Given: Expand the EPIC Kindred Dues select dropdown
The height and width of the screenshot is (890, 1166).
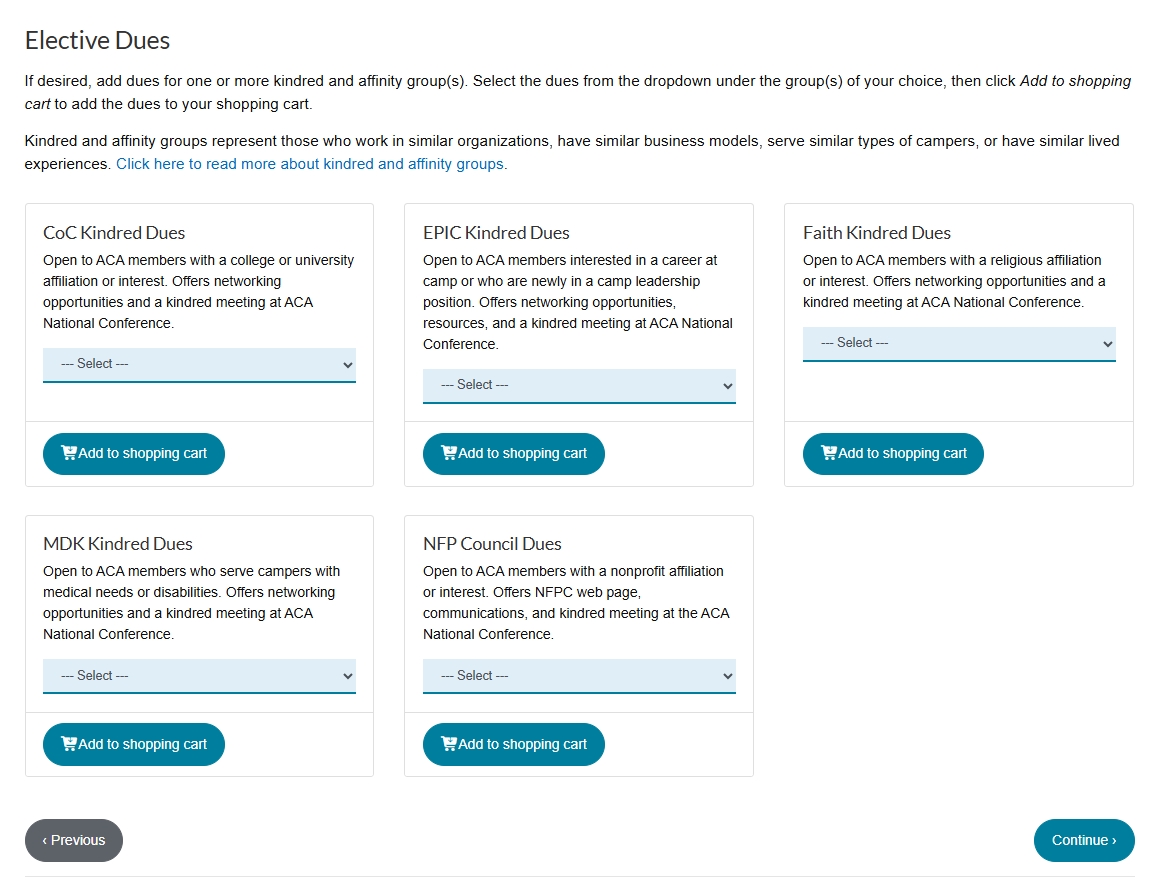Looking at the screenshot, I should [x=579, y=386].
